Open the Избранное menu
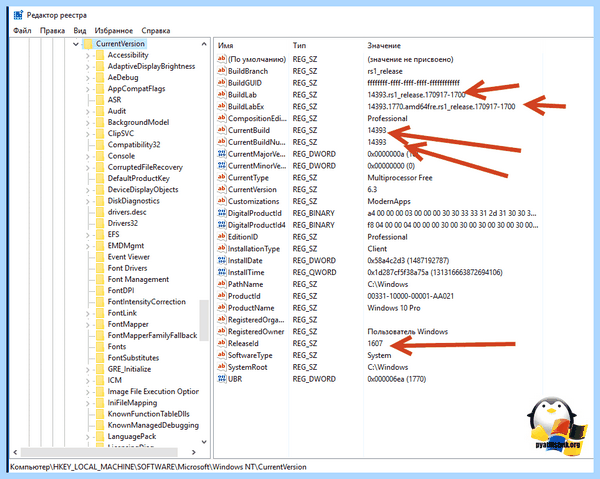600x479 pixels. click(x=114, y=31)
